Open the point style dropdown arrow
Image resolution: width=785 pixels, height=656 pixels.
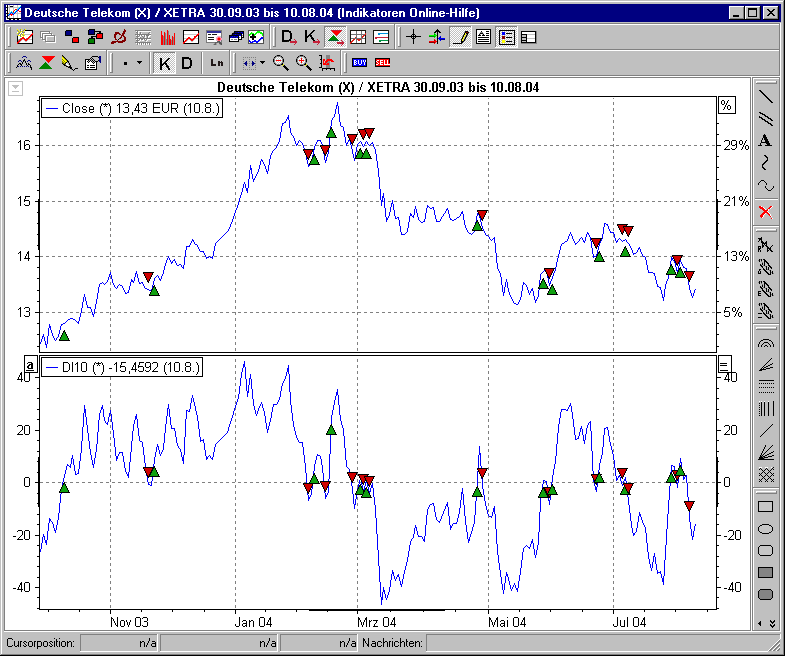point(139,62)
